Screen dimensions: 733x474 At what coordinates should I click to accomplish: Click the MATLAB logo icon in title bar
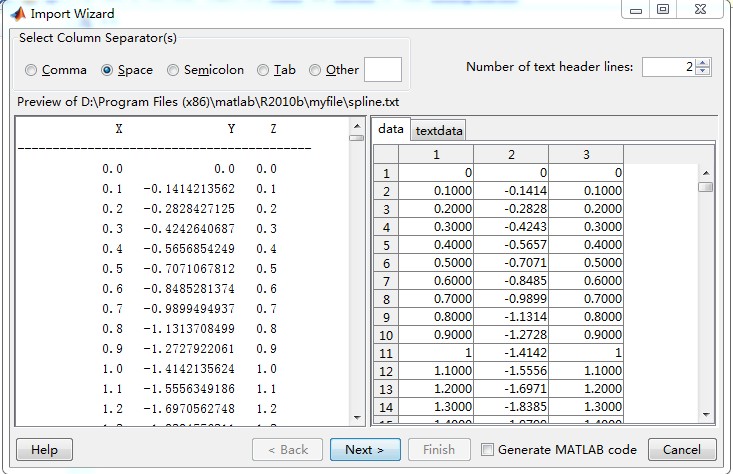coord(17,14)
